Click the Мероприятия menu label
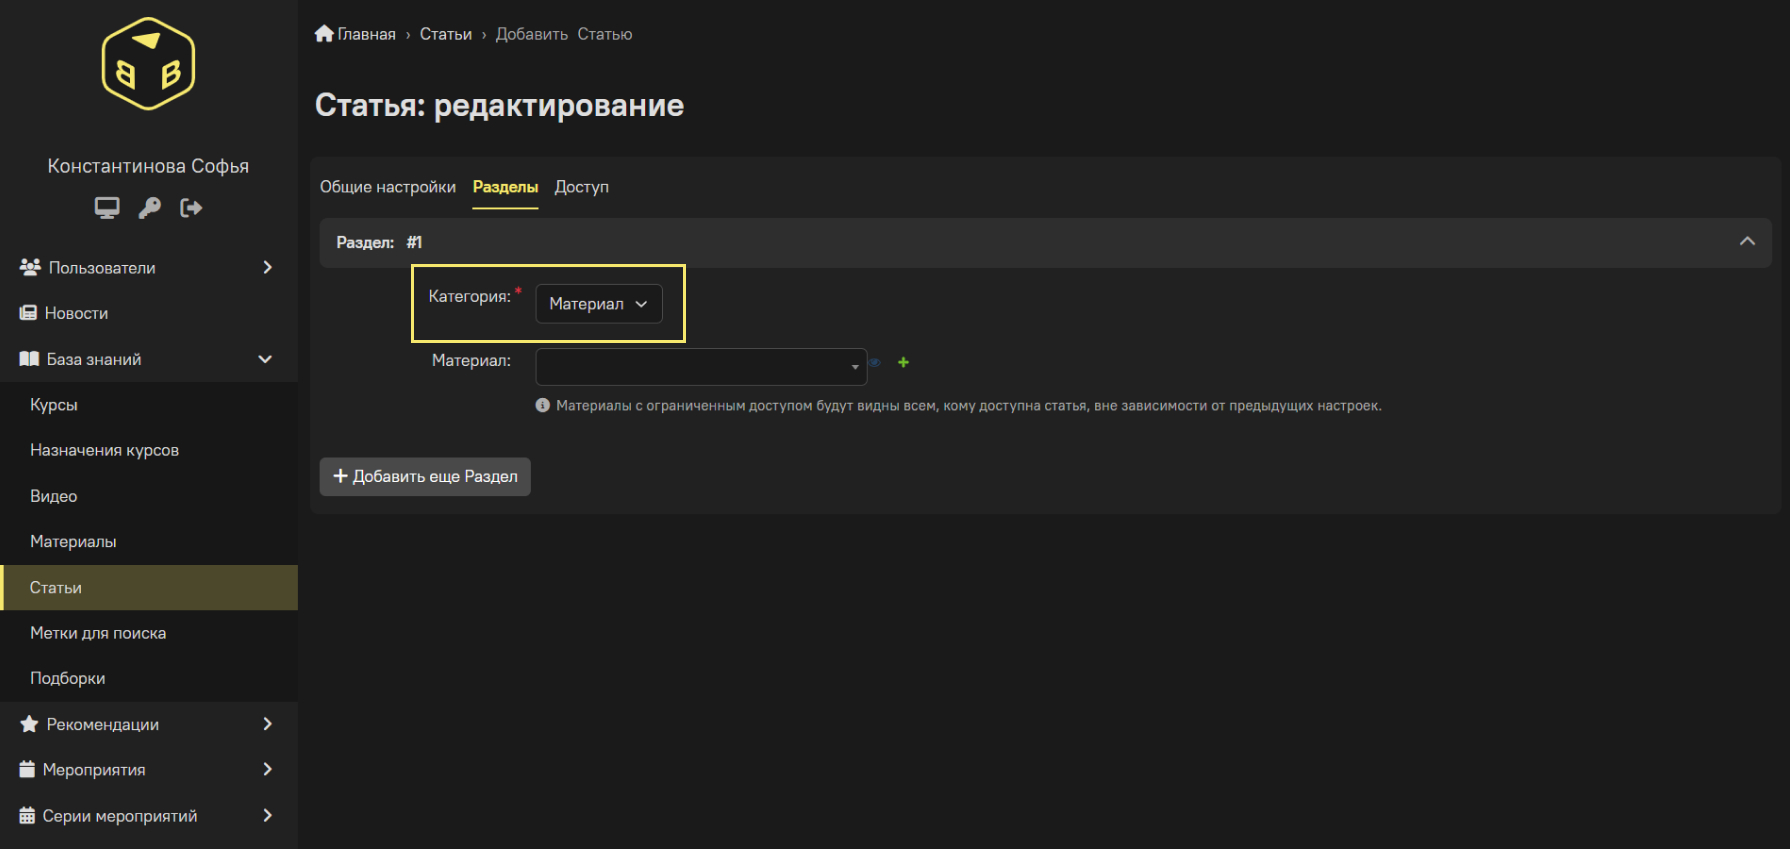This screenshot has width=1790, height=849. pos(94,769)
